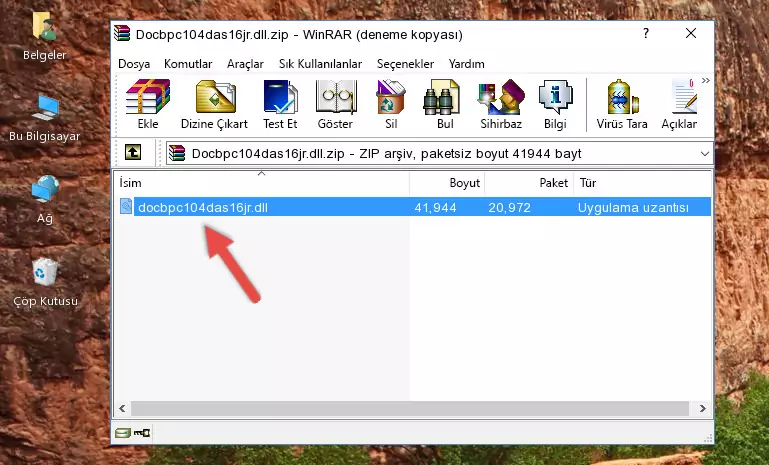Sort by the Tür column header
This screenshot has height=465, width=769.
coord(642,182)
